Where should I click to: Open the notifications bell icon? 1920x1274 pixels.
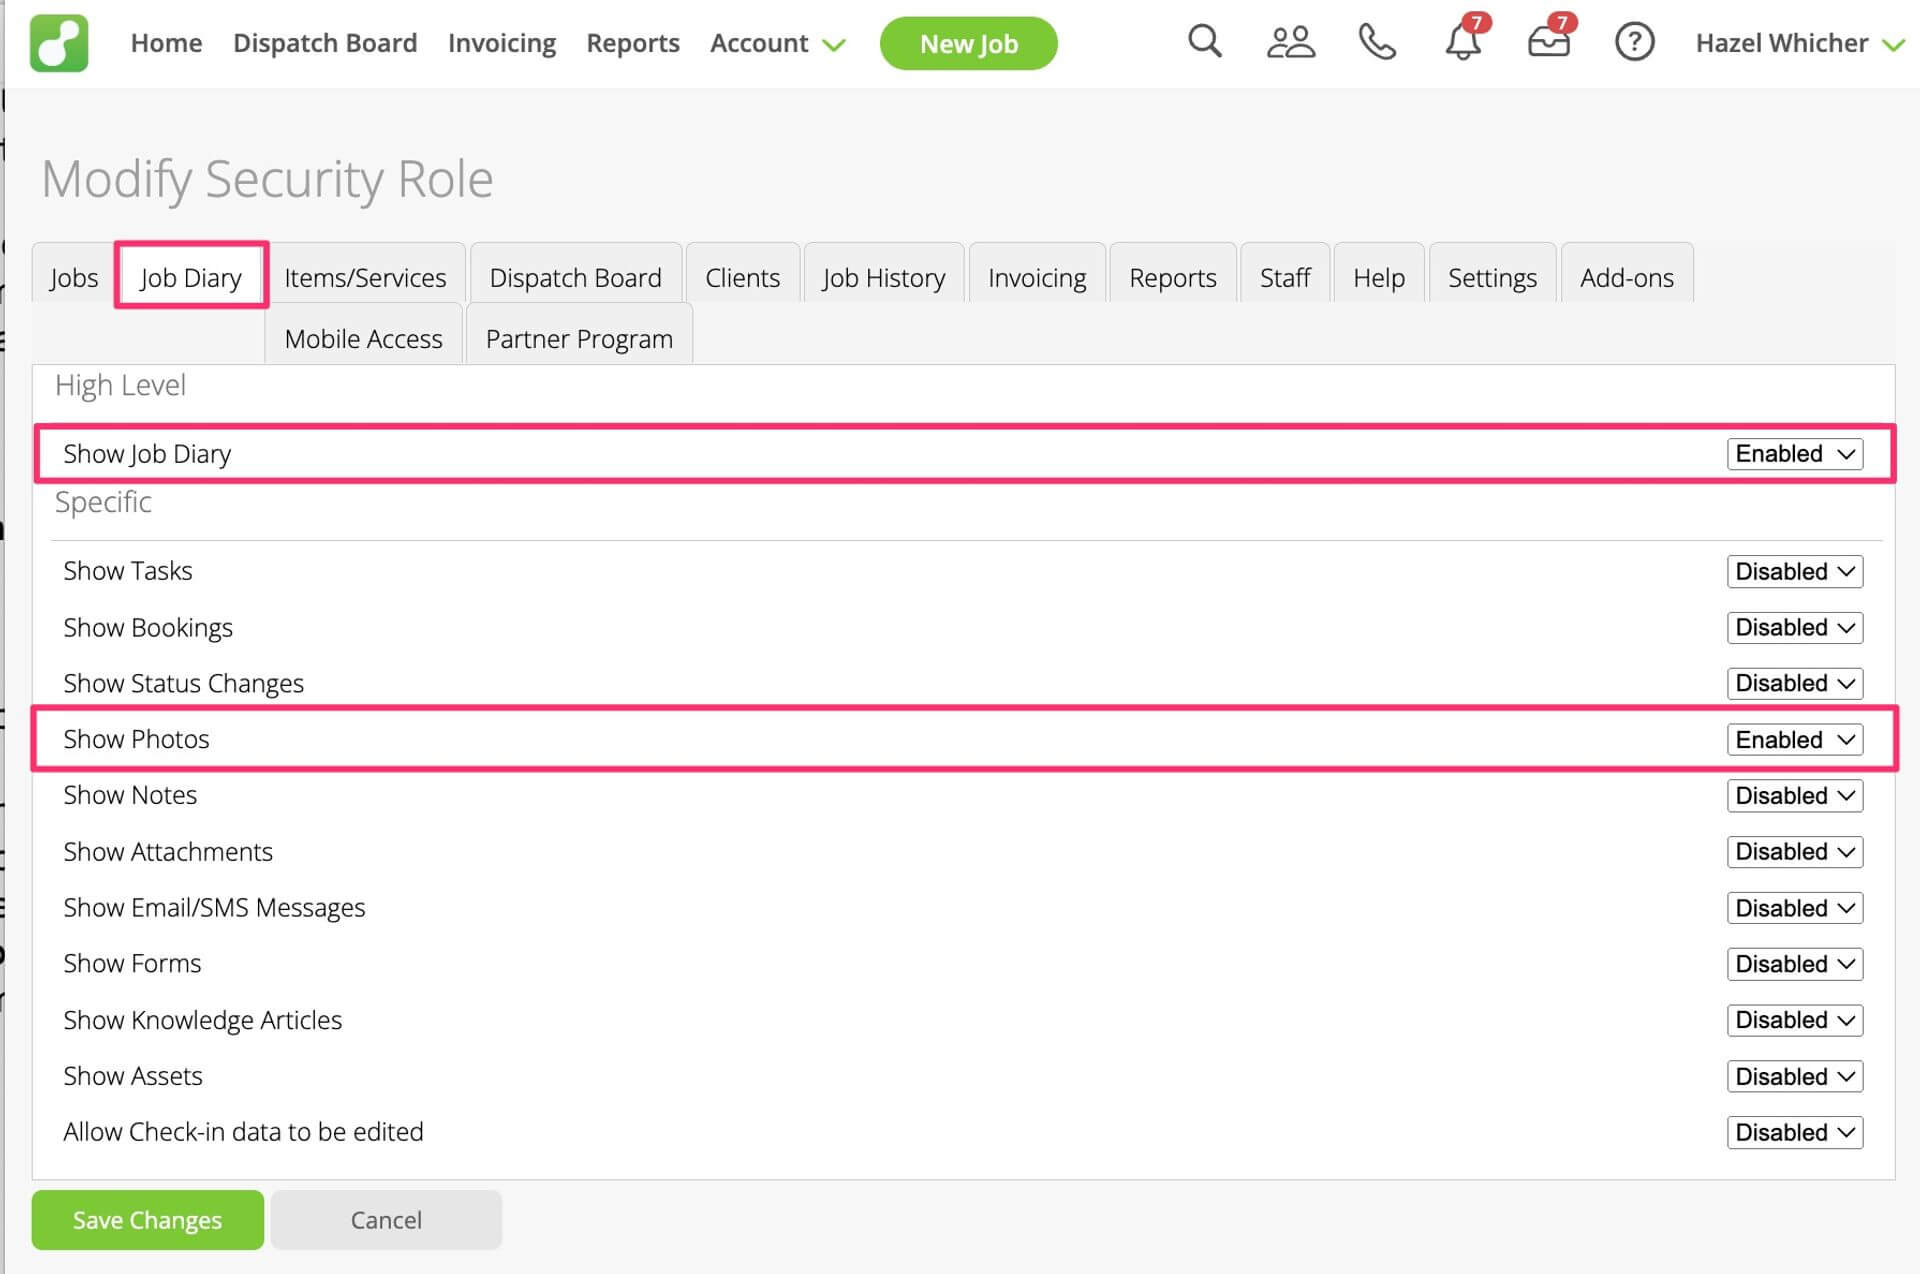[x=1462, y=42]
